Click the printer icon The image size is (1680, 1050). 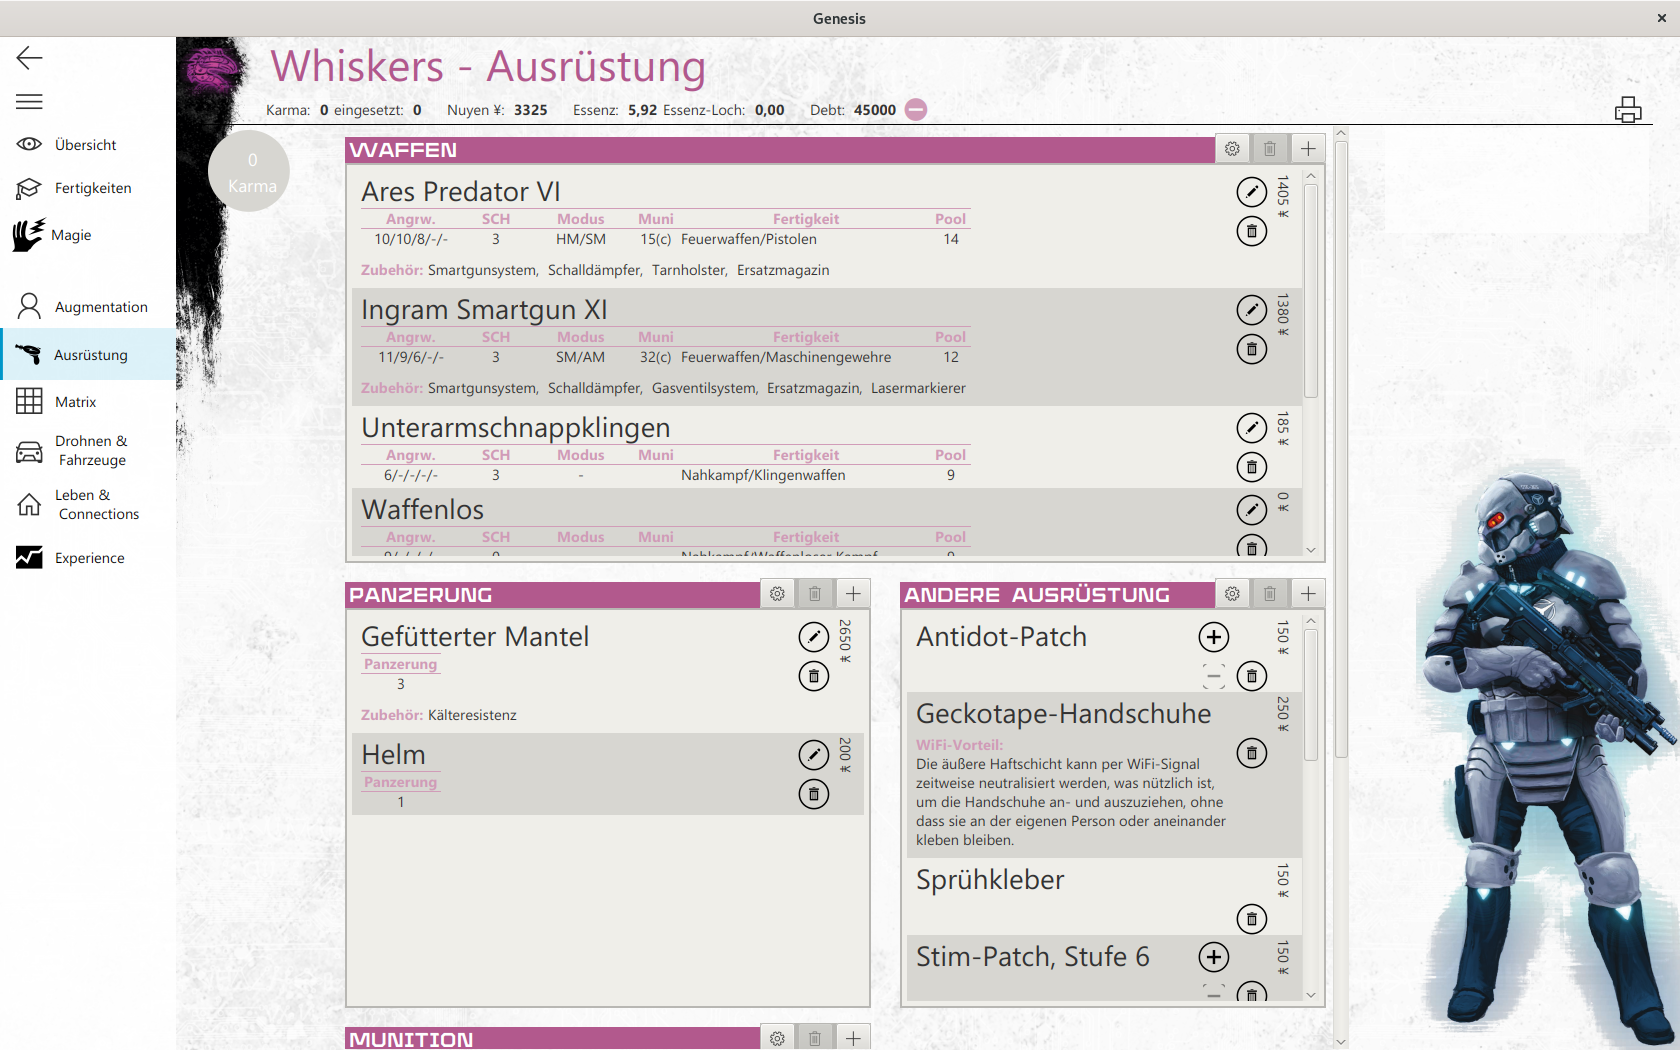point(1627,110)
